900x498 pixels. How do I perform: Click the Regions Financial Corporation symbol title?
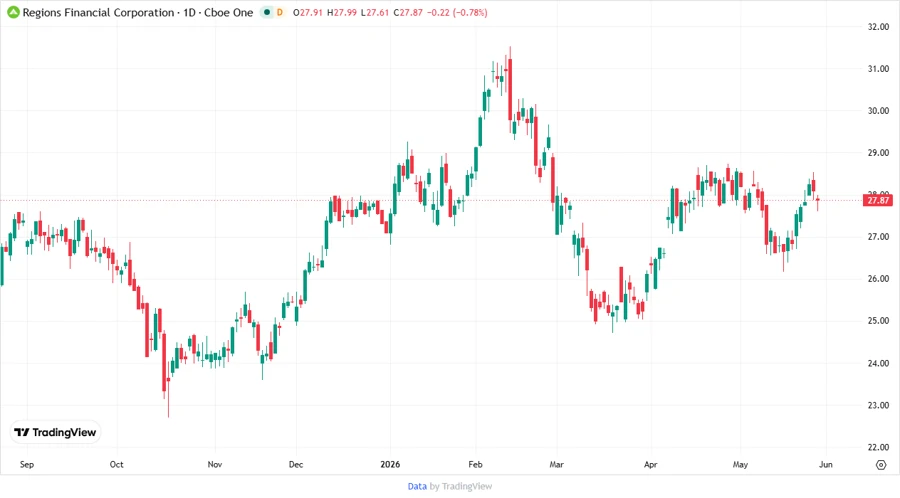(x=98, y=12)
